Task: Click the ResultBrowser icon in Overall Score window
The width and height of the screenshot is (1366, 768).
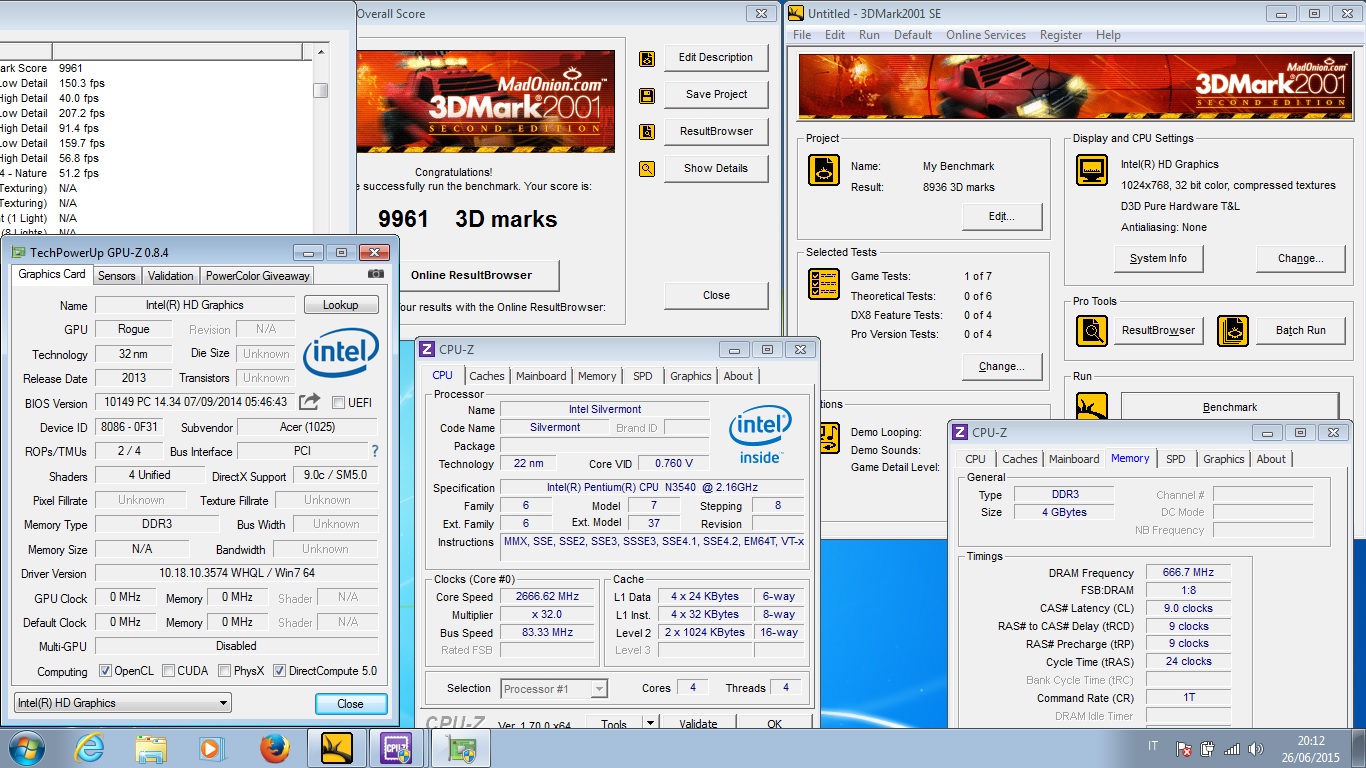Action: (x=647, y=132)
